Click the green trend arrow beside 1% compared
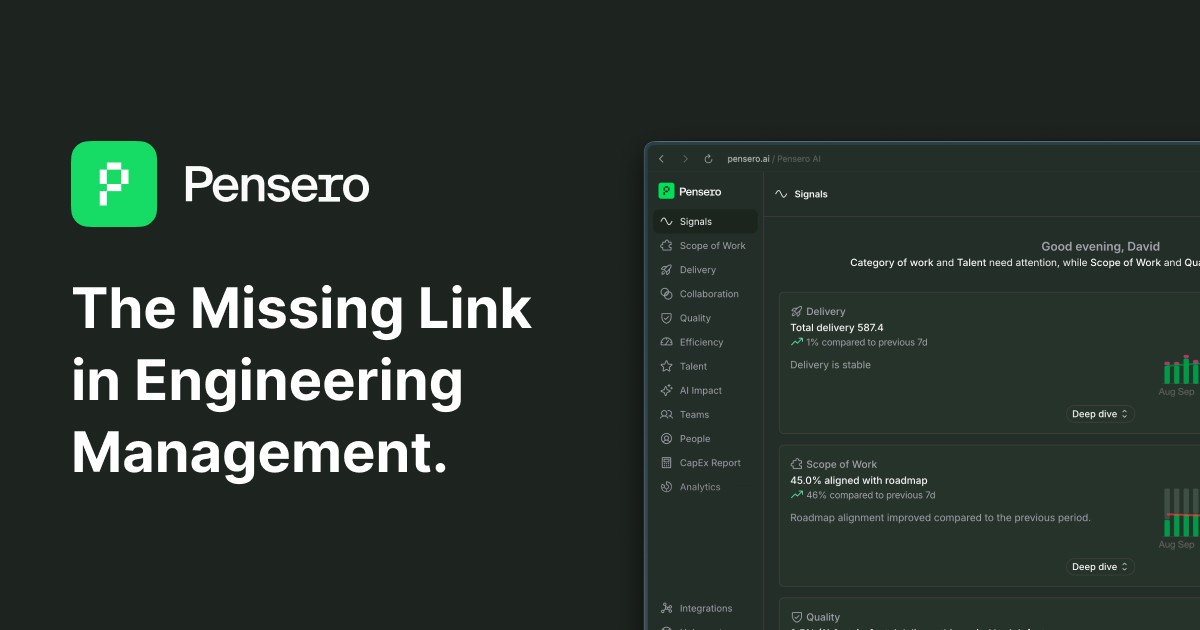The height and width of the screenshot is (630, 1200). click(797, 342)
